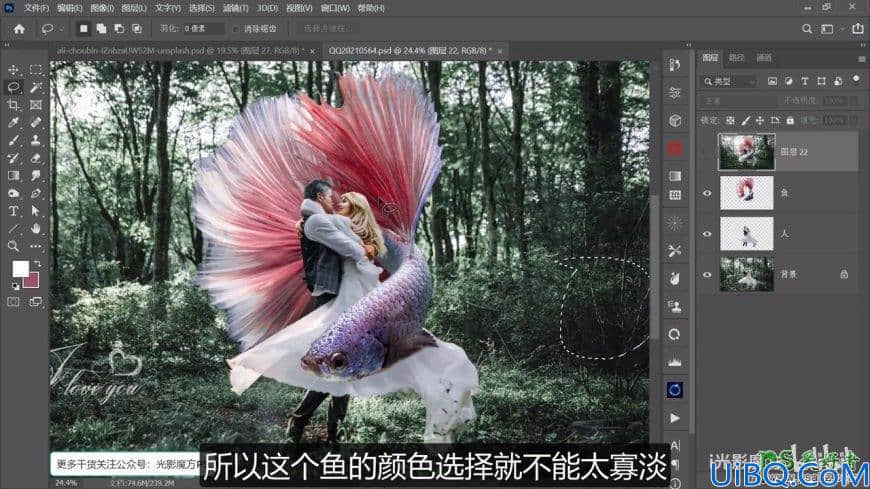This screenshot has height=489, width=870.
Task: Select the Eyedropper tool
Action: tap(13, 123)
